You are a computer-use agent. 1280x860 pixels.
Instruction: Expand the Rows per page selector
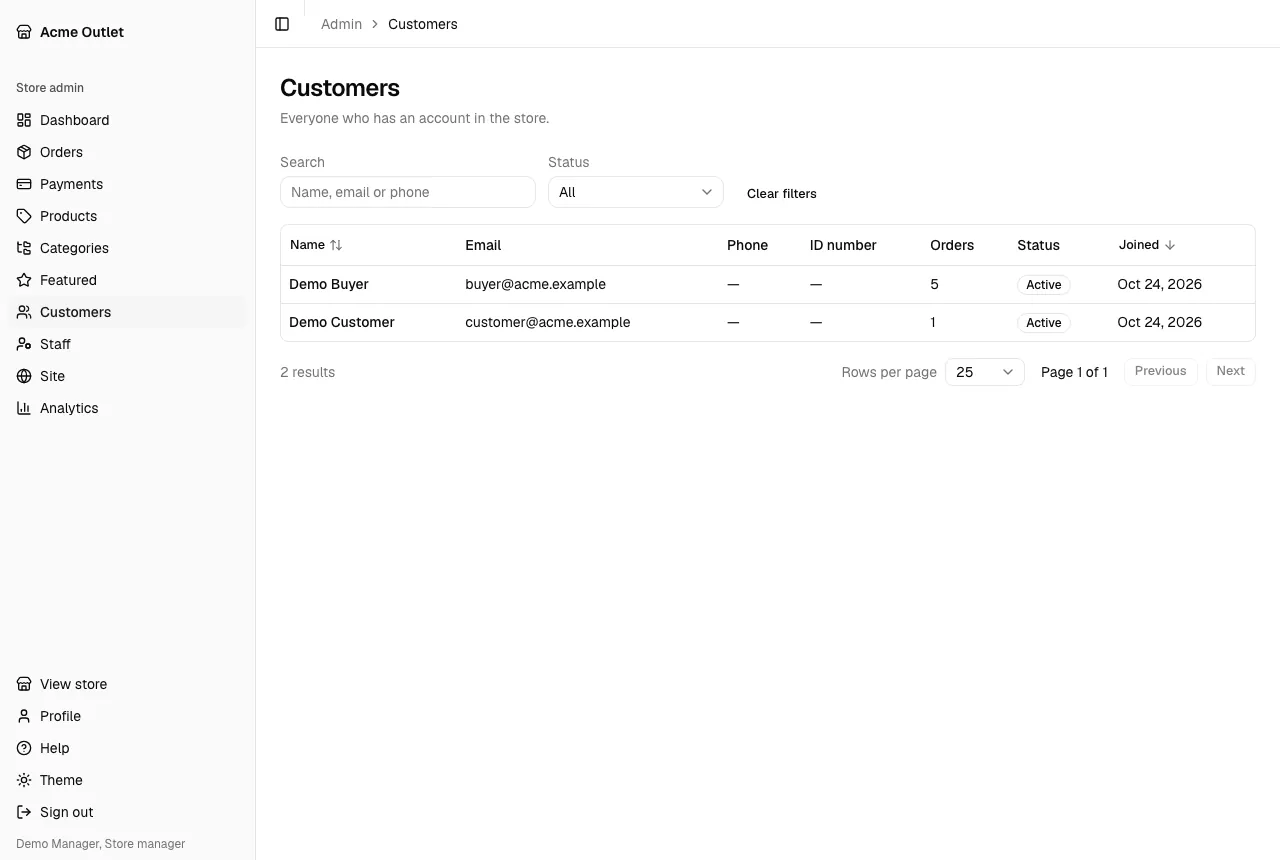click(985, 372)
